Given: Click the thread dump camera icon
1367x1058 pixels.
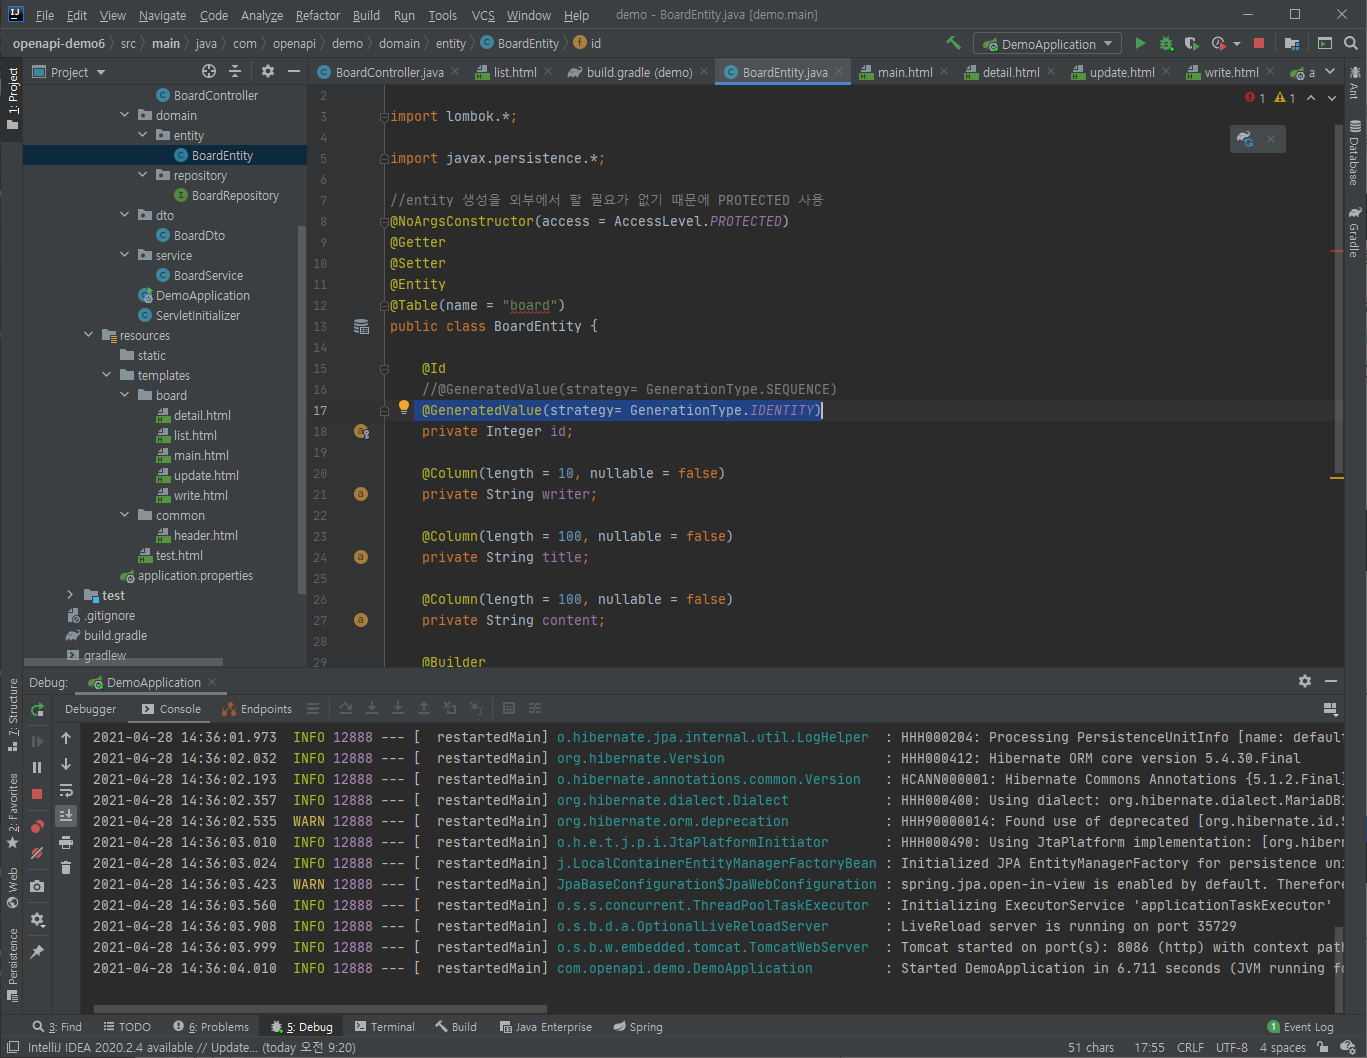Looking at the screenshot, I should click(x=38, y=886).
